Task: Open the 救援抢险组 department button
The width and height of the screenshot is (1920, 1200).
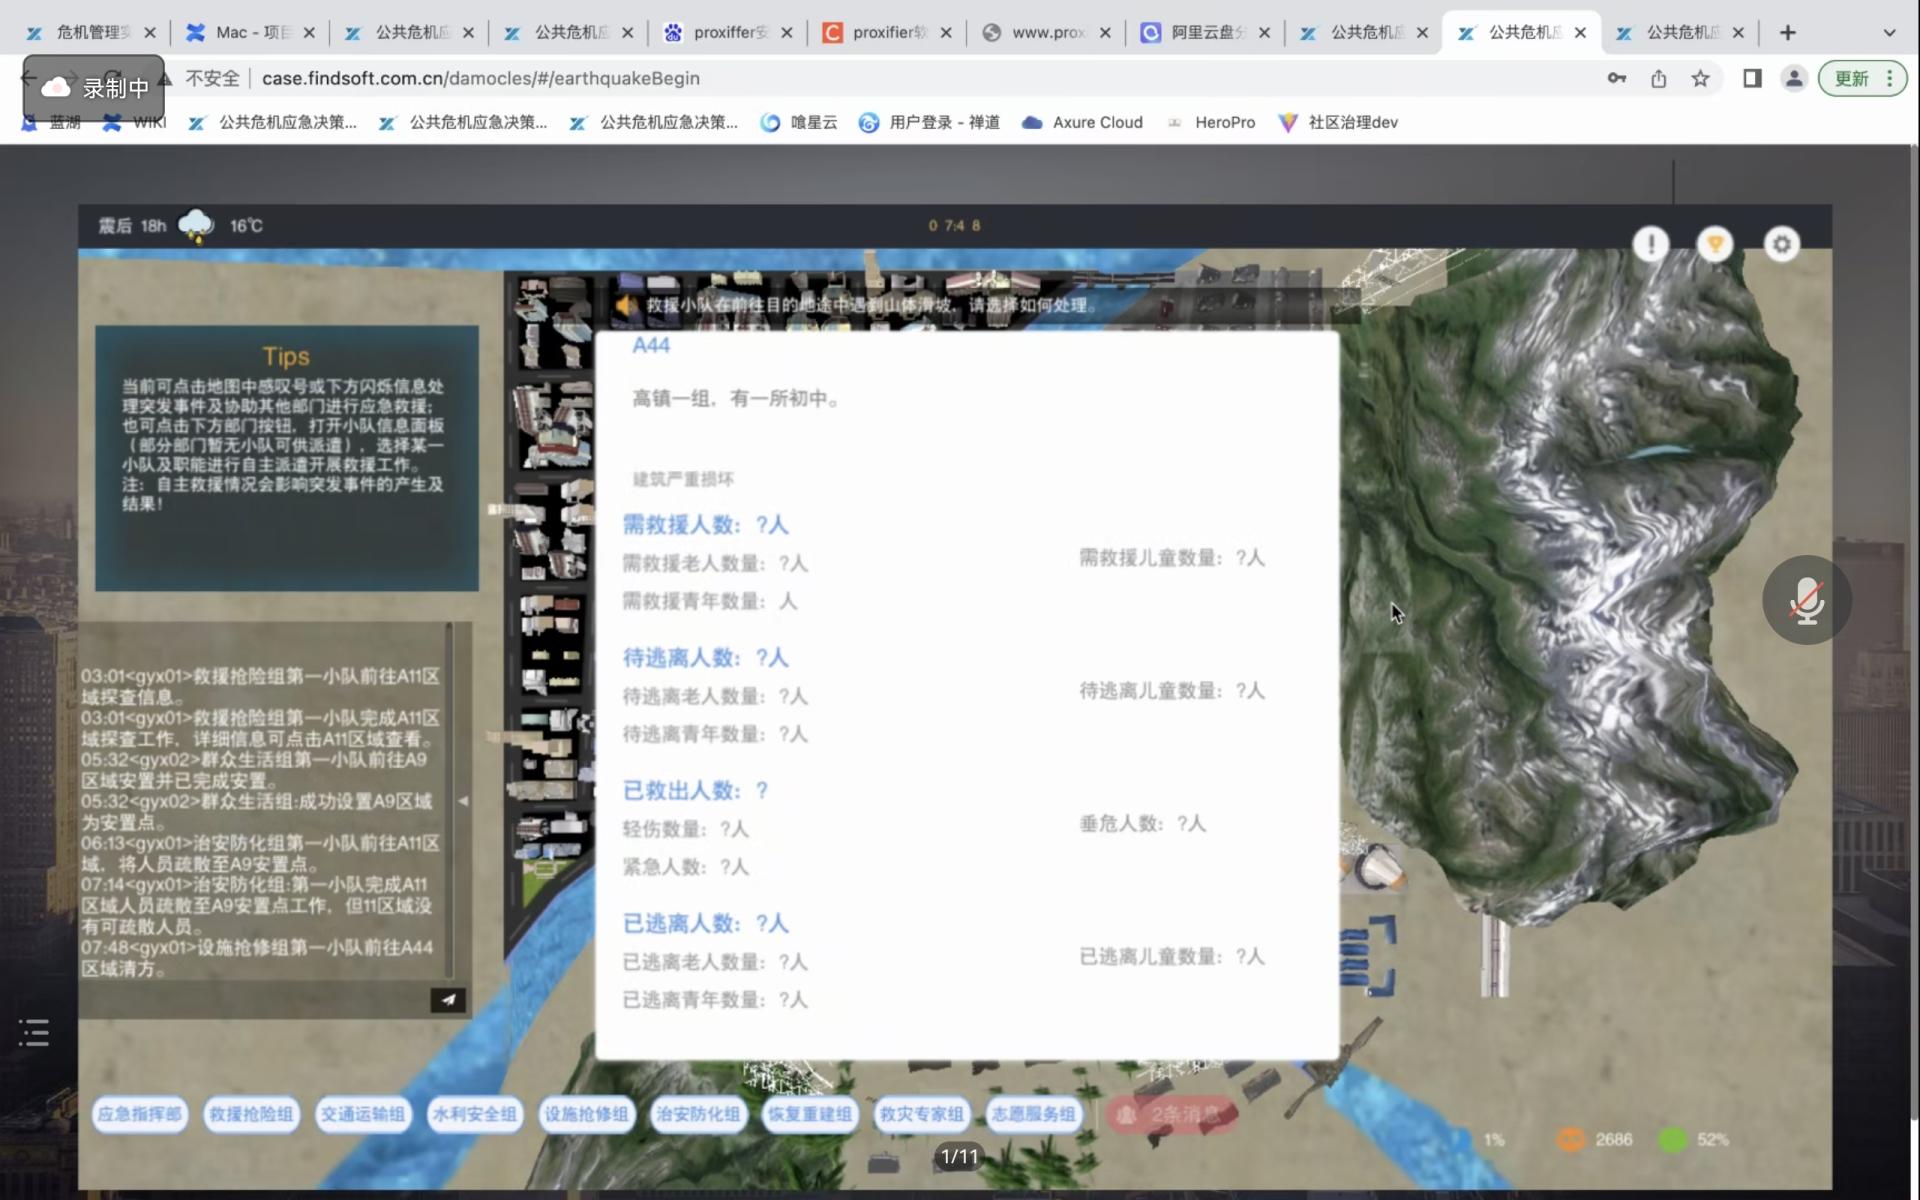Action: tap(251, 1114)
